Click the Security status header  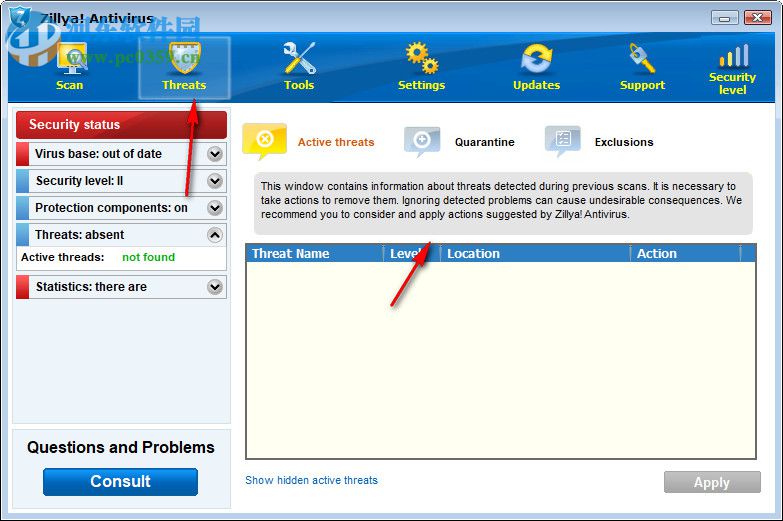click(x=121, y=124)
